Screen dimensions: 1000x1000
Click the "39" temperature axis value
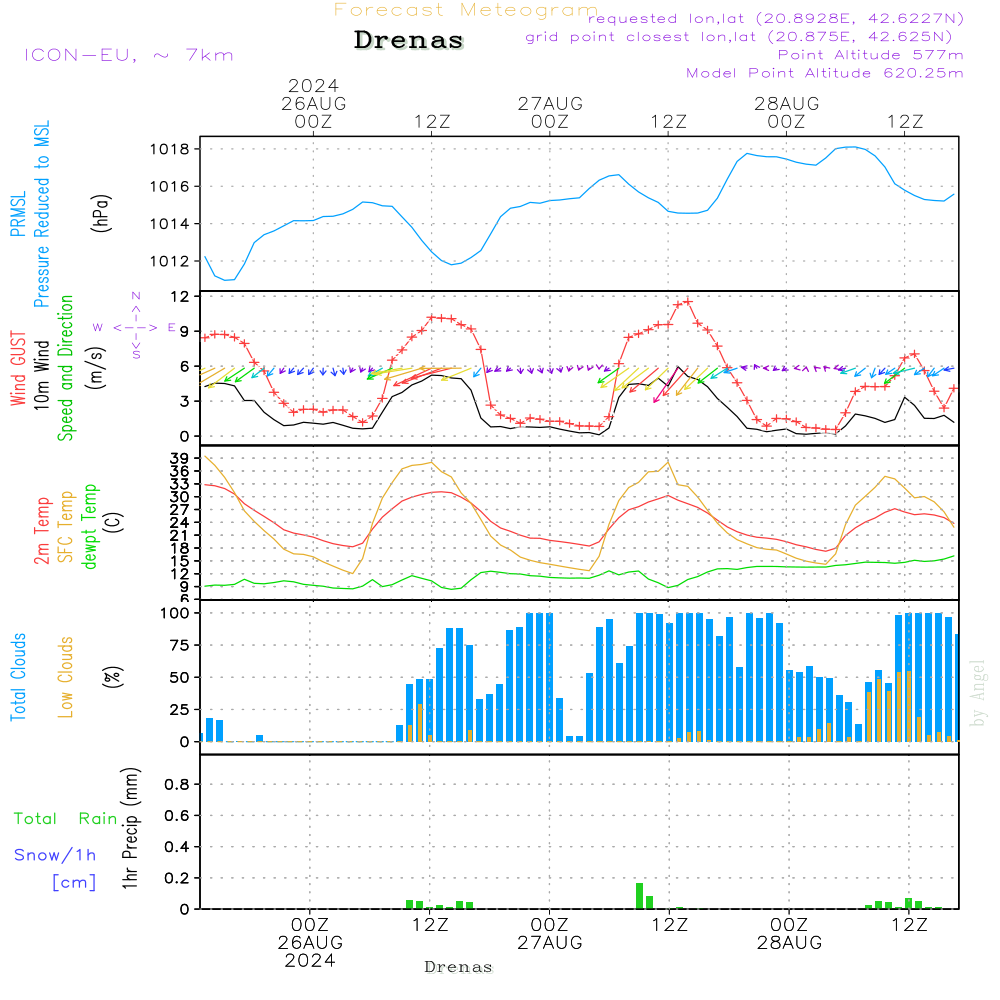tap(180, 459)
